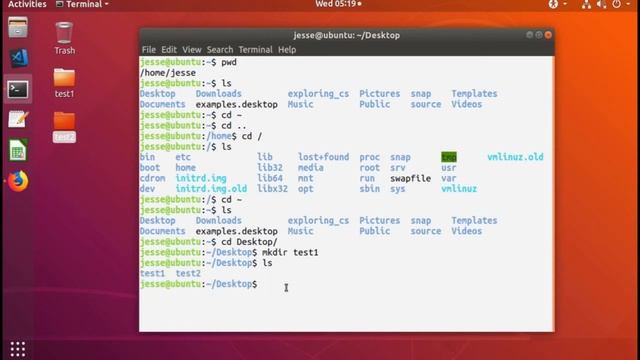
Task: Click the swapfile entry
Action: [410, 178]
